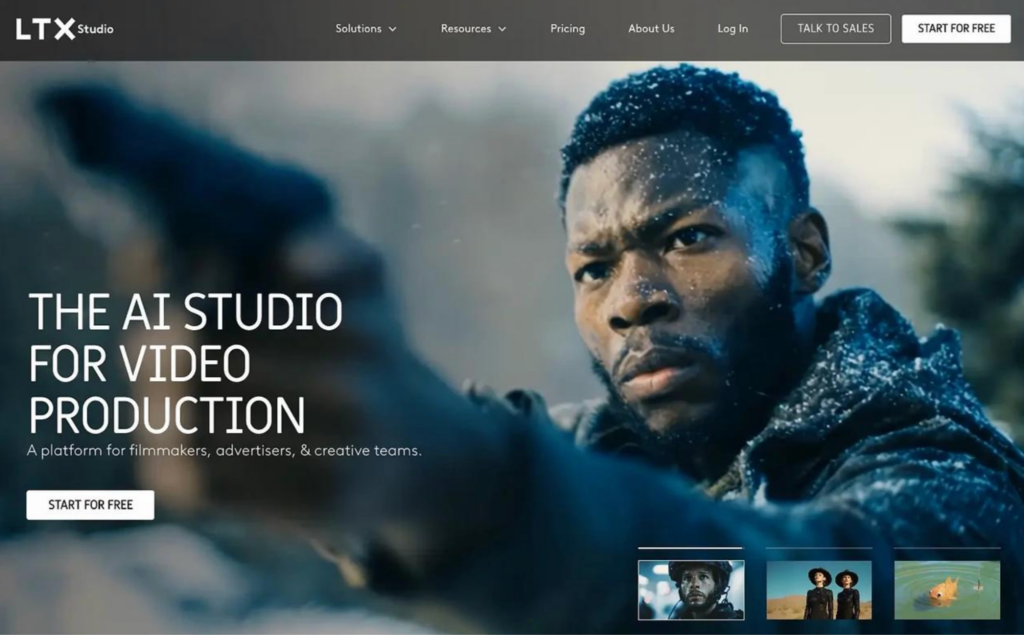Screen dimensions: 1024x635
Task: Select the soldier with helmet thumbnail
Action: [x=691, y=590]
